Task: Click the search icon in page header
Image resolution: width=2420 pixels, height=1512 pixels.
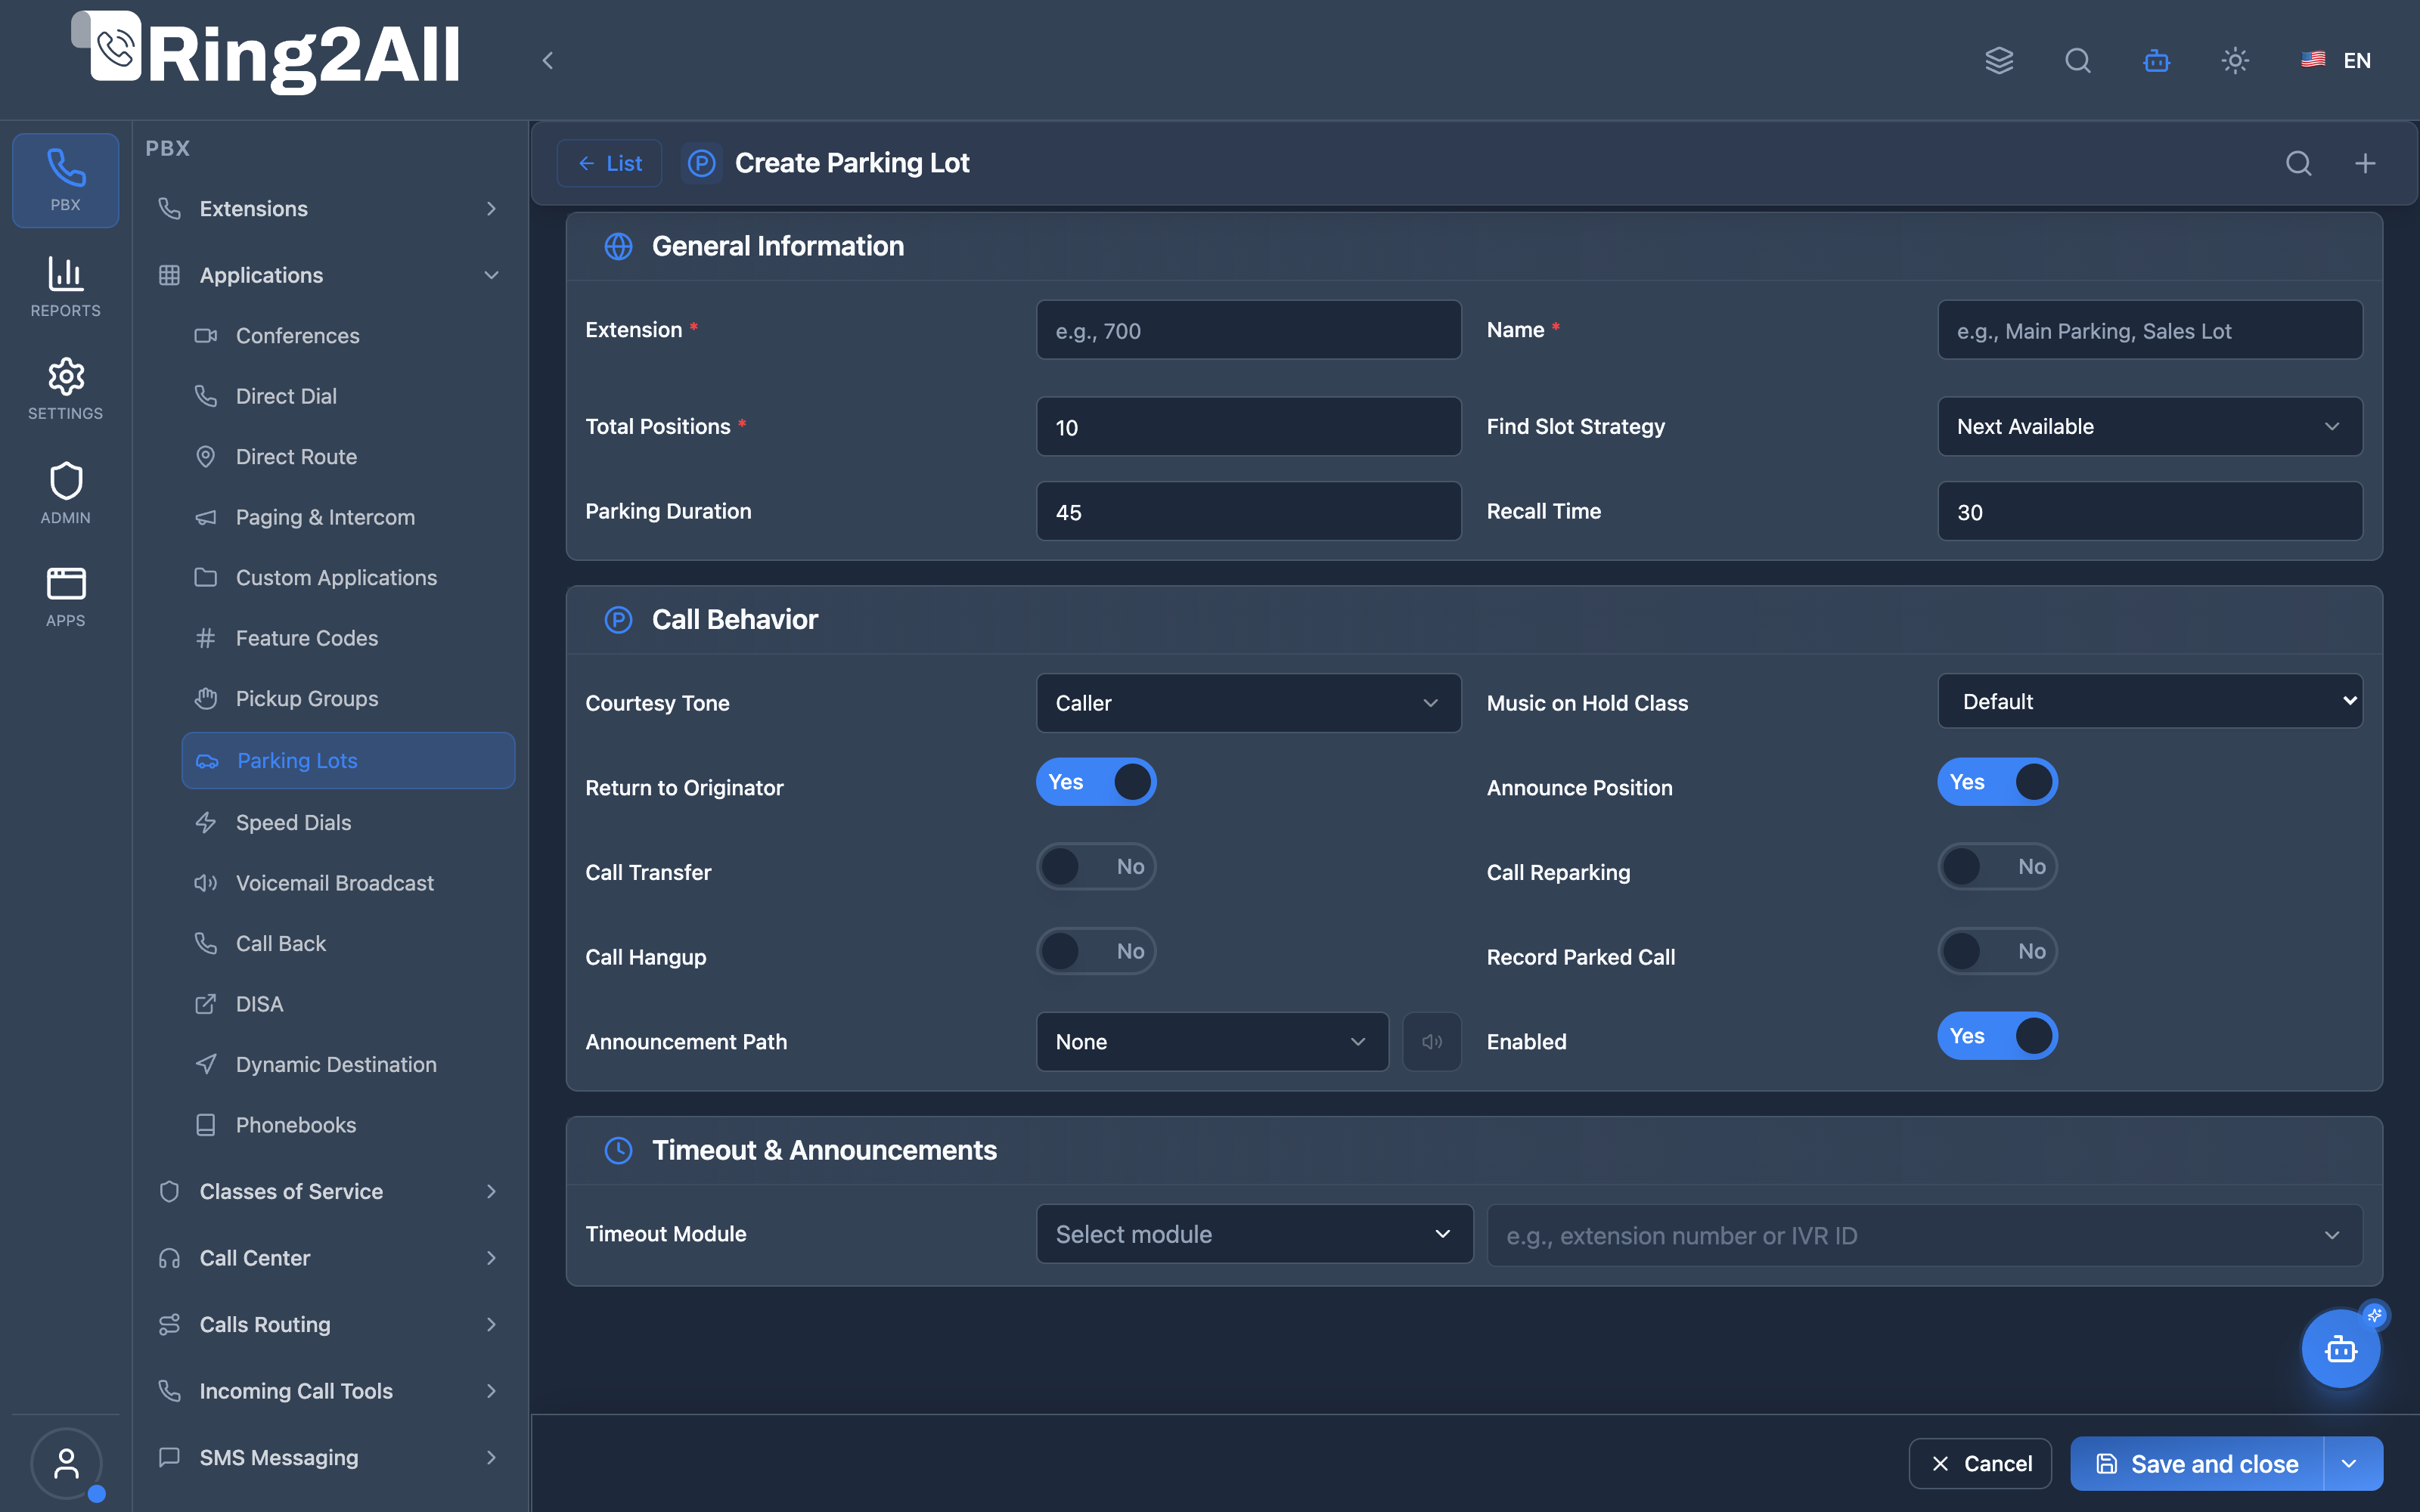Action: tap(2299, 163)
